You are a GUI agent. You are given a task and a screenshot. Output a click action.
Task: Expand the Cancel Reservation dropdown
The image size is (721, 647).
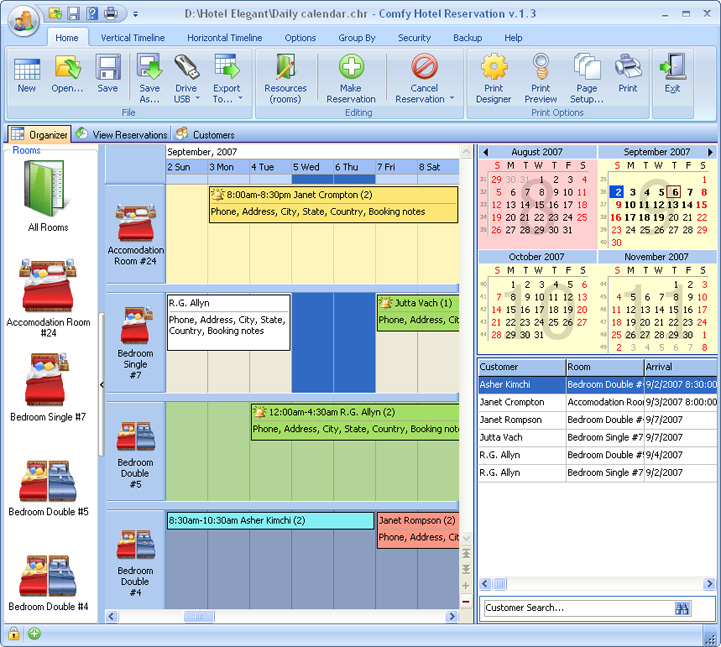click(451, 99)
